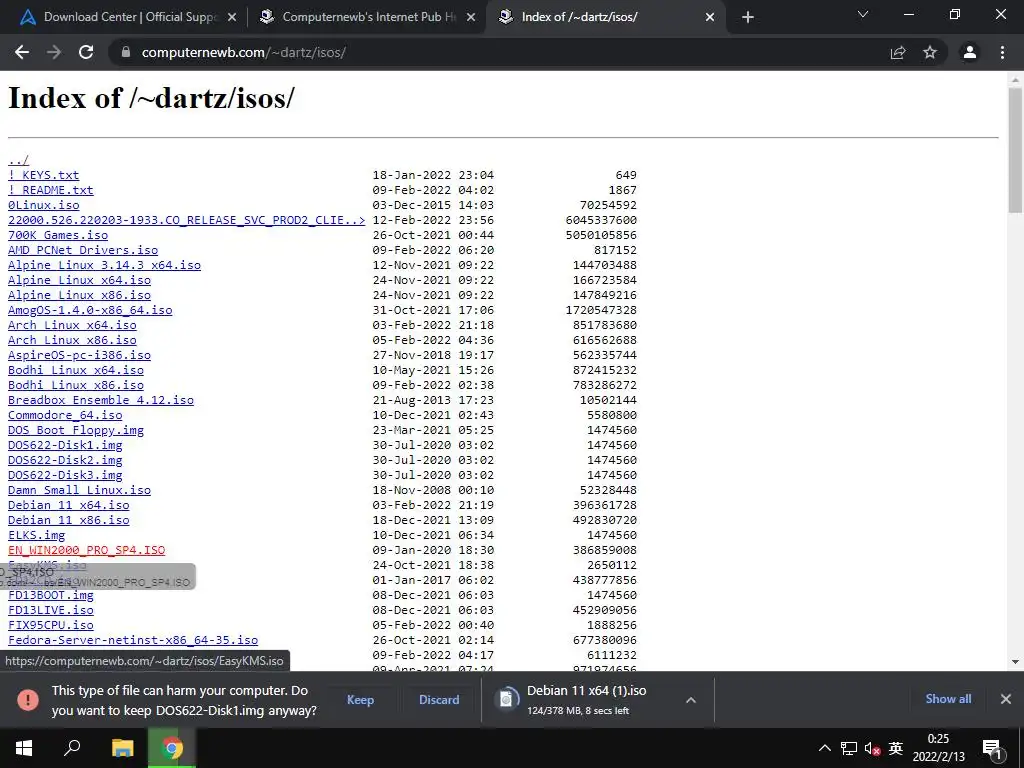Viewport: 1024px width, 768px height.
Task: Download DOS_Boot_Floppy.img
Action: click(76, 430)
